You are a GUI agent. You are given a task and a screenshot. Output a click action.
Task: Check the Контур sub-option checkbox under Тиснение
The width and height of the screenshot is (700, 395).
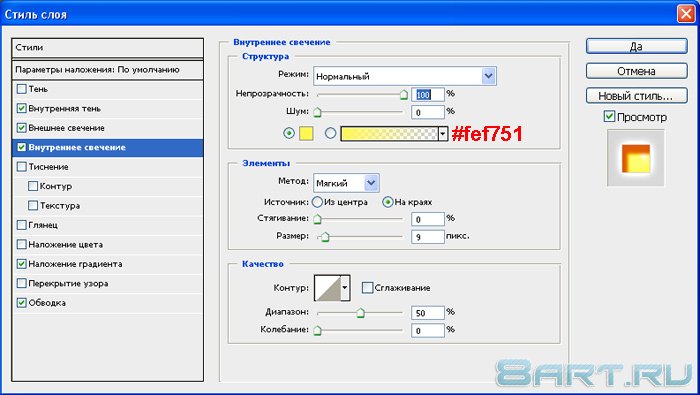coord(33,186)
